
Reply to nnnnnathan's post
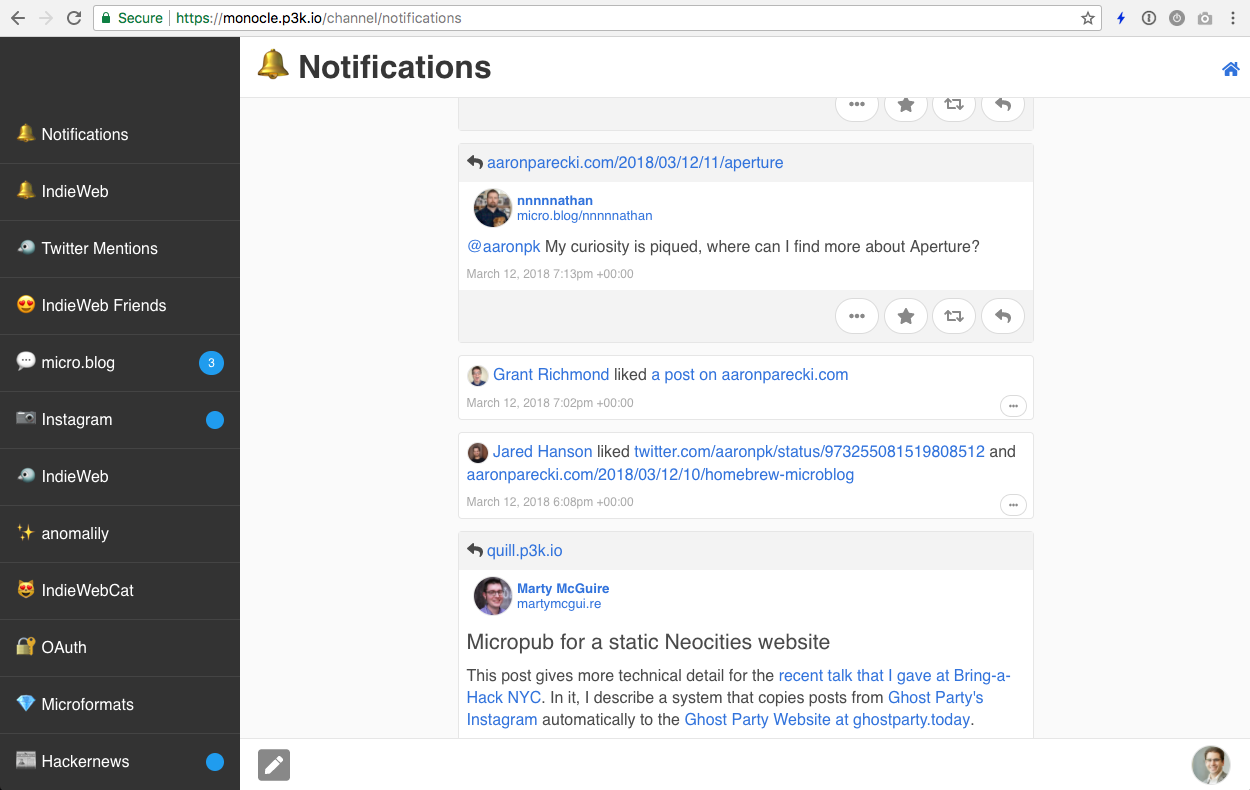point(1003,316)
